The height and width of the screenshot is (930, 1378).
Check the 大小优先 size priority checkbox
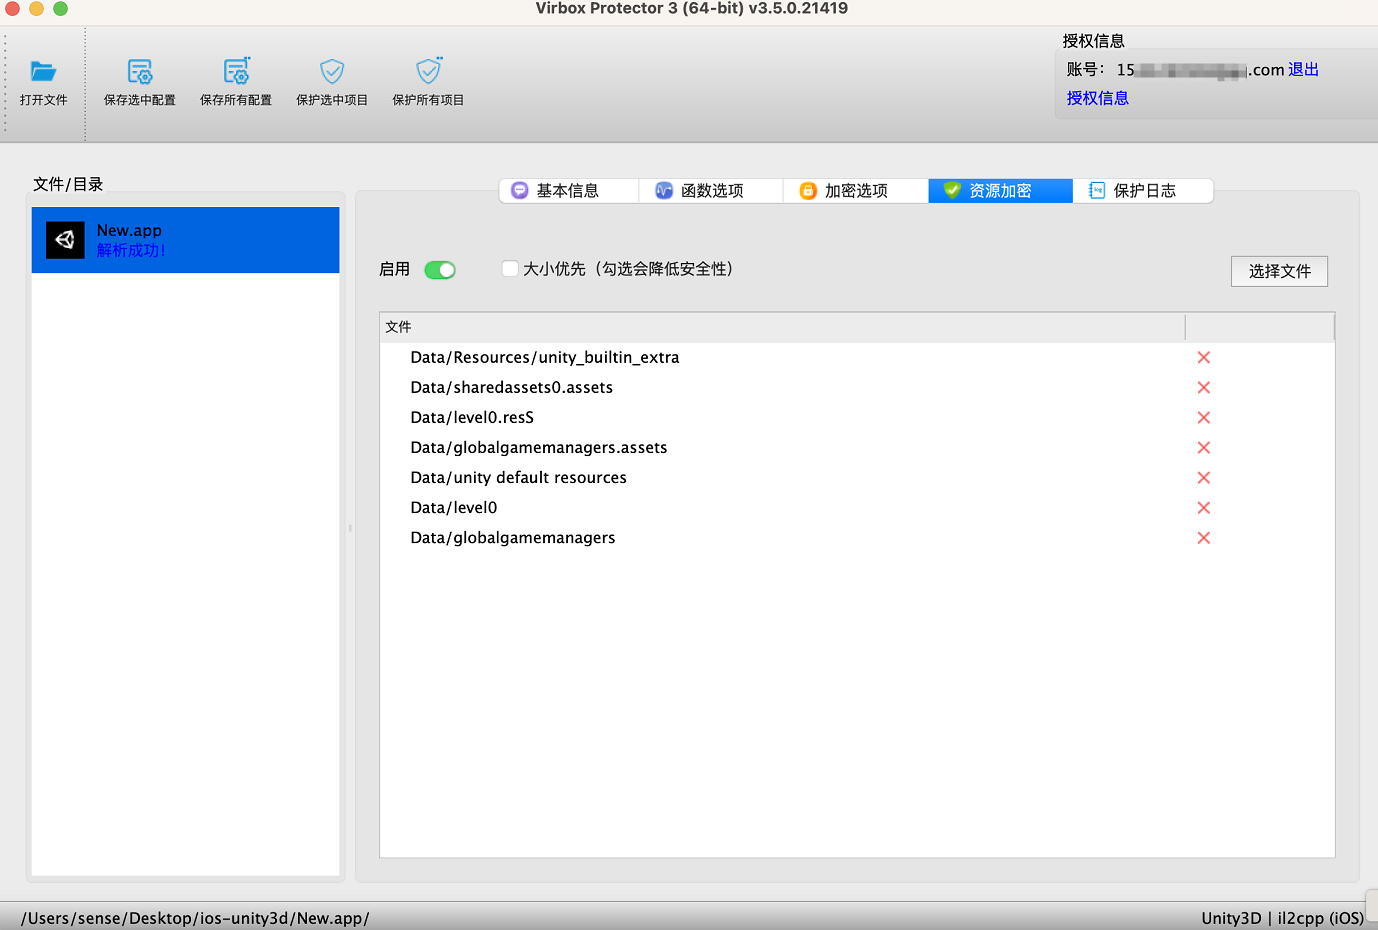[510, 268]
